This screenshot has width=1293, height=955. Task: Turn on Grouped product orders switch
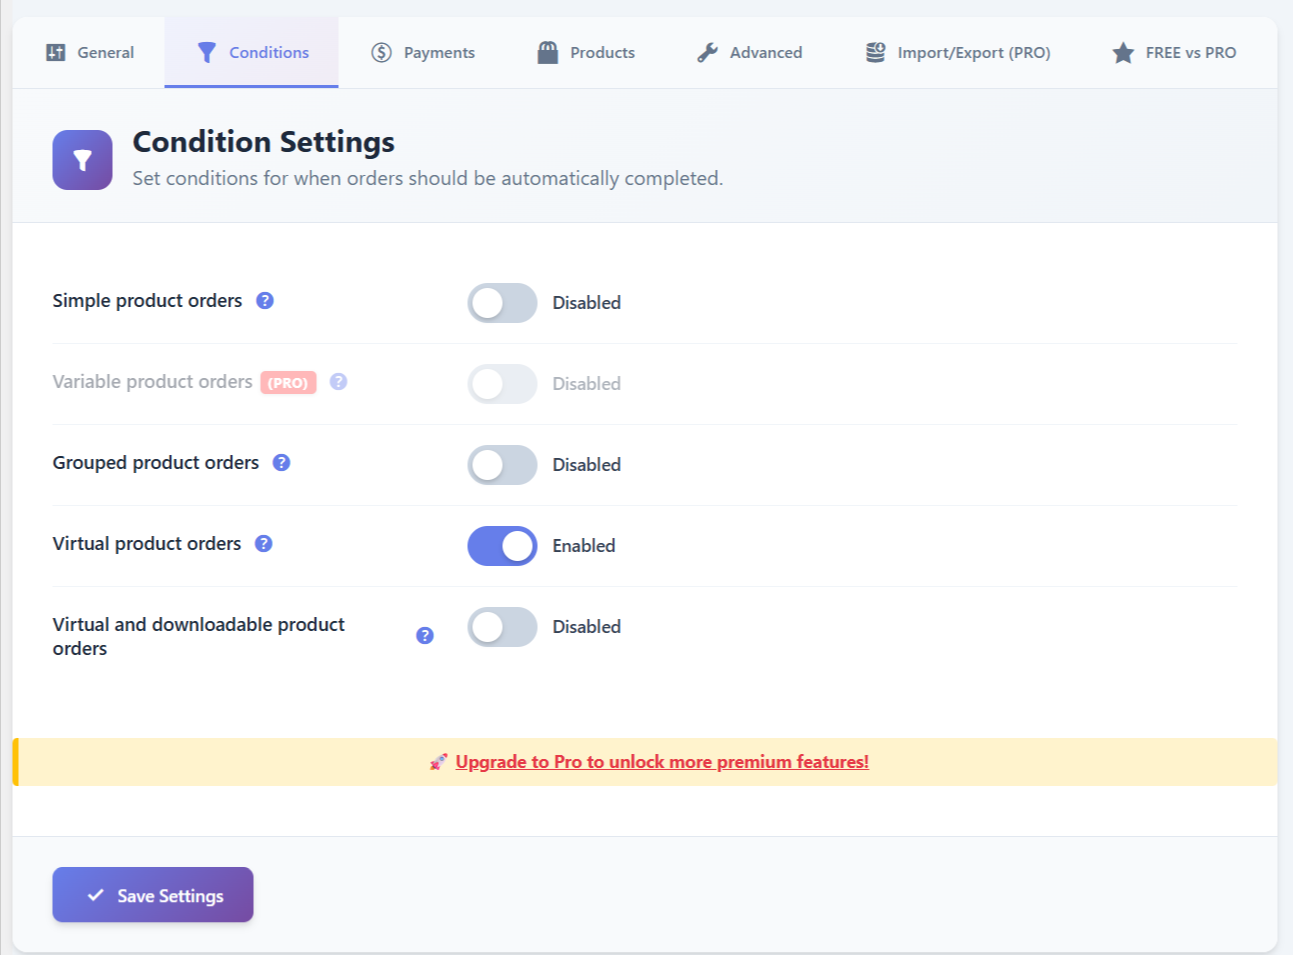[502, 465]
